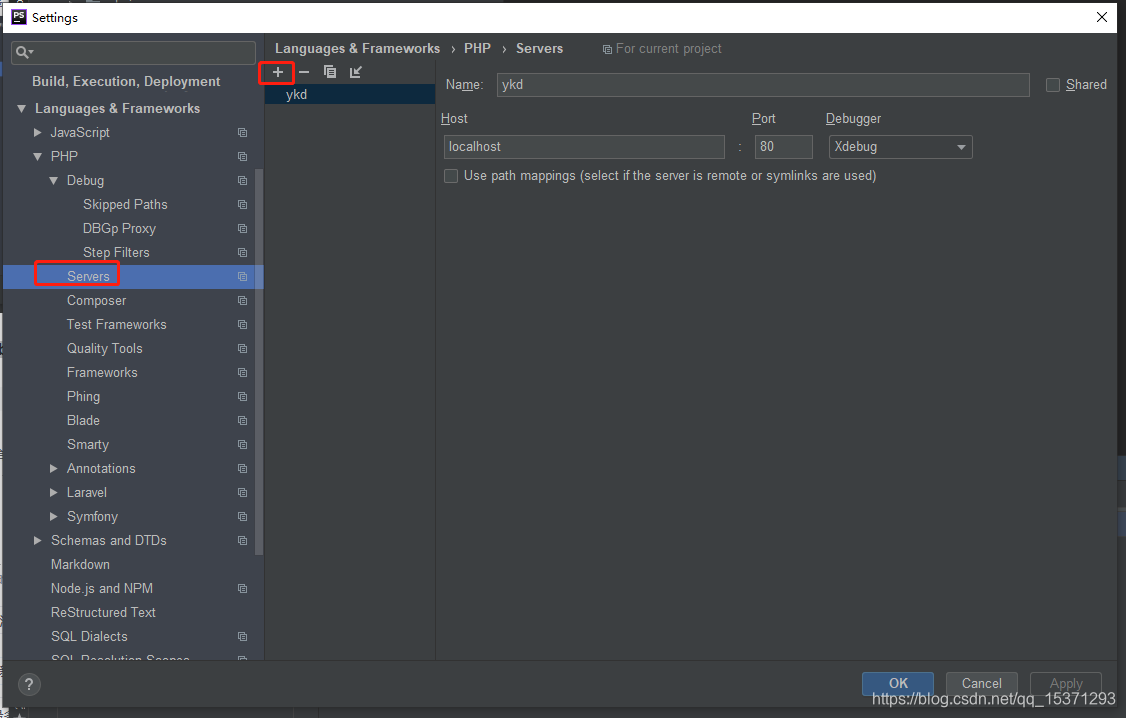The height and width of the screenshot is (718, 1126).
Task: Click the Cancel button
Action: pyautogui.click(x=981, y=683)
